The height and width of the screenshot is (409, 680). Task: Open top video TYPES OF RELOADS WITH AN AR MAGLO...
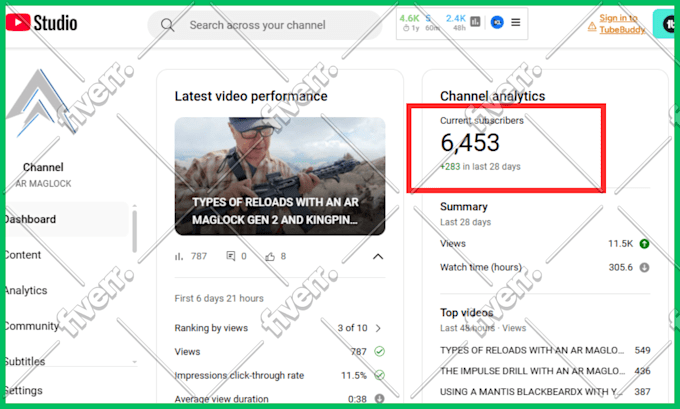click(532, 350)
